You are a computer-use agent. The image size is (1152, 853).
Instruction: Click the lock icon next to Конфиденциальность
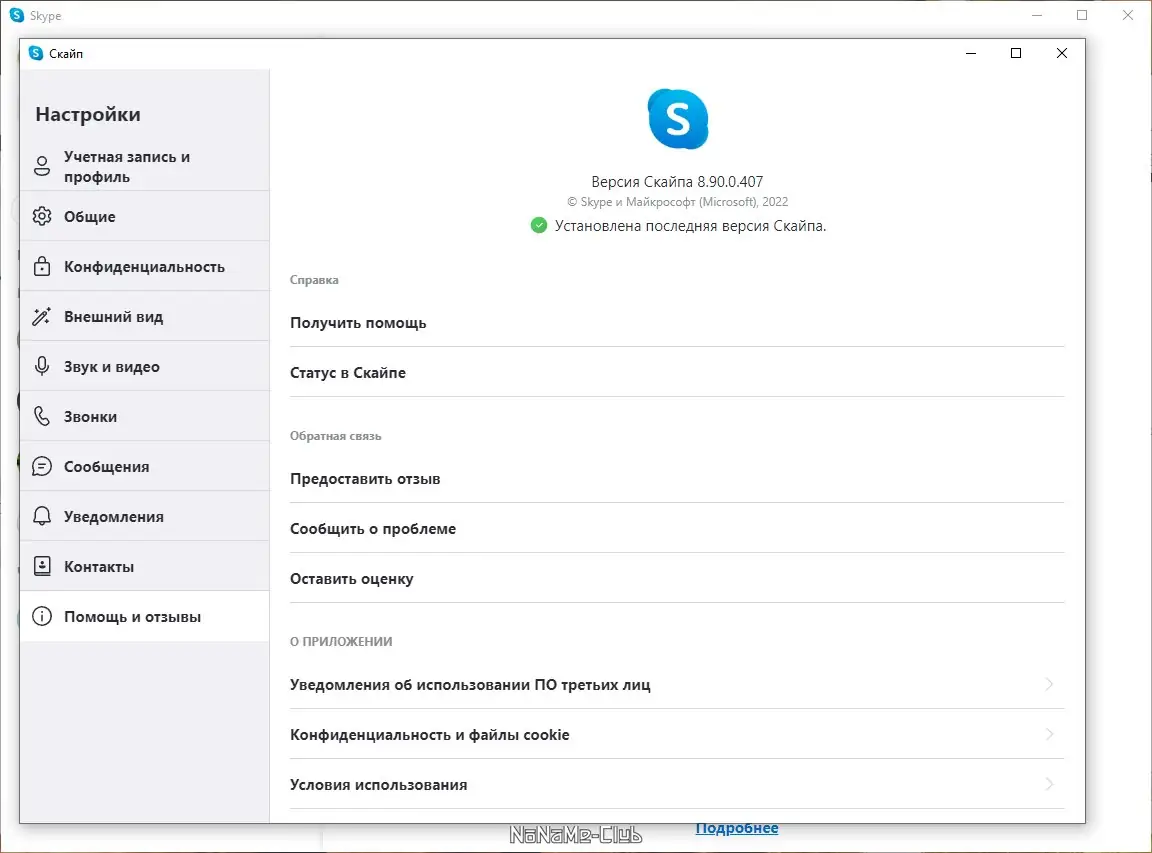click(42, 266)
